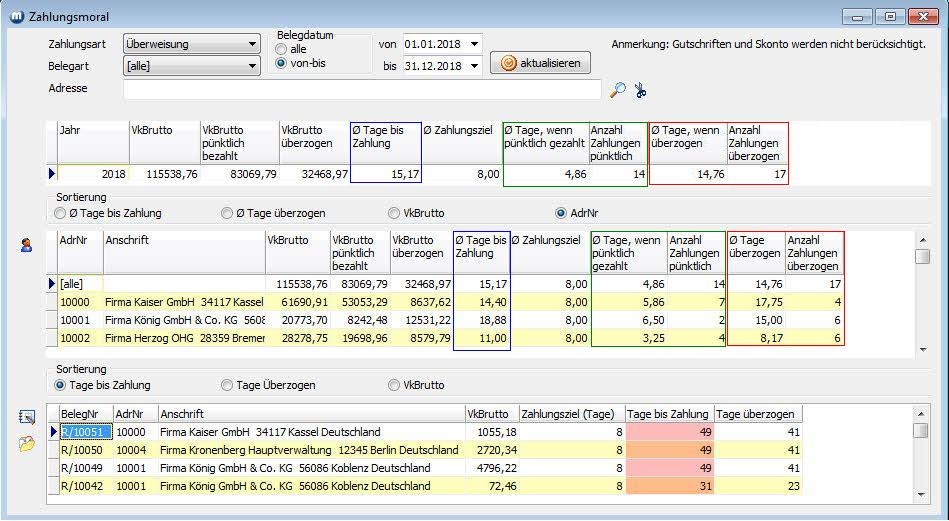The image size is (949, 521).
Task: Click the magnifier icon to search address
Action: pos(618,90)
